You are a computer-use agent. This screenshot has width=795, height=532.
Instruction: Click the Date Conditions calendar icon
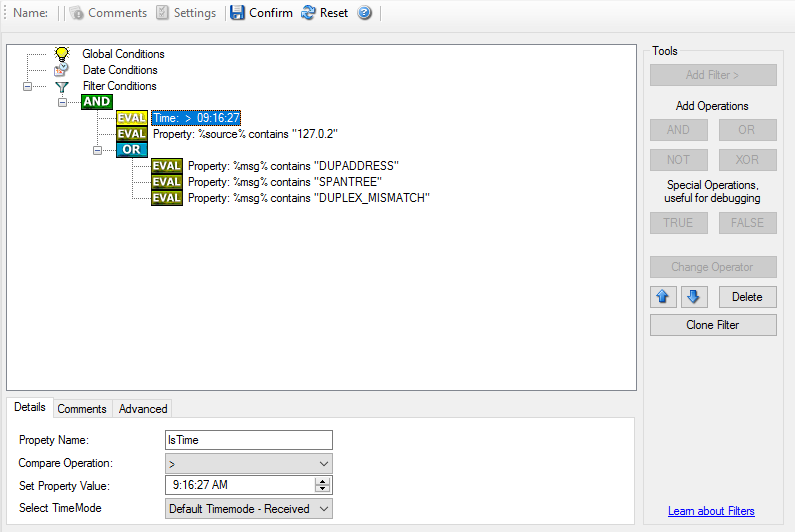[x=61, y=70]
